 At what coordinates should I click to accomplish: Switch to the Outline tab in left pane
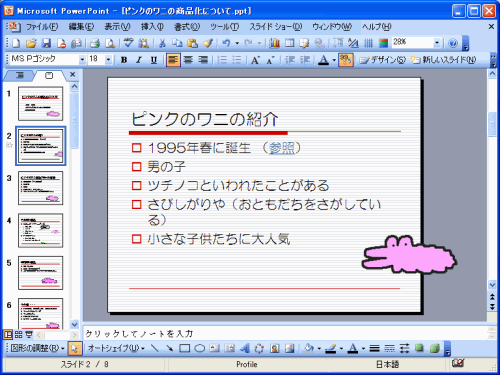20,75
